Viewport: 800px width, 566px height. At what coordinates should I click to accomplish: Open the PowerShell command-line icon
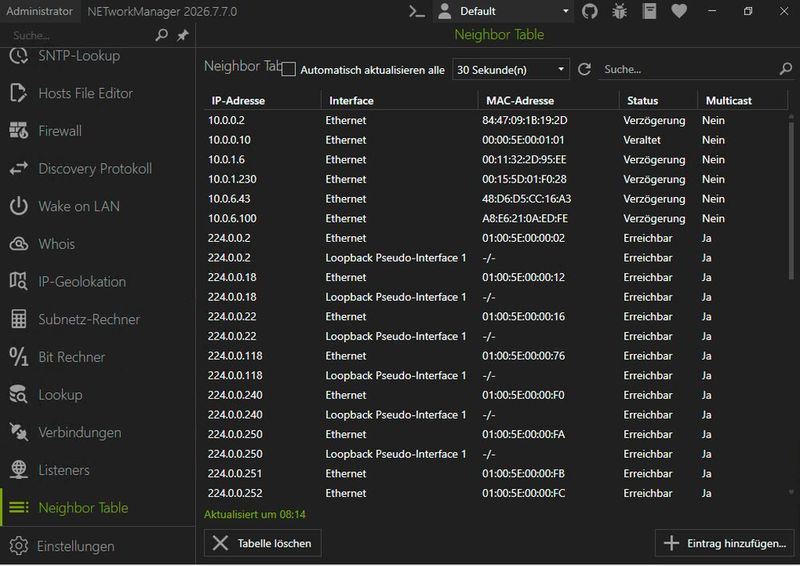point(417,11)
